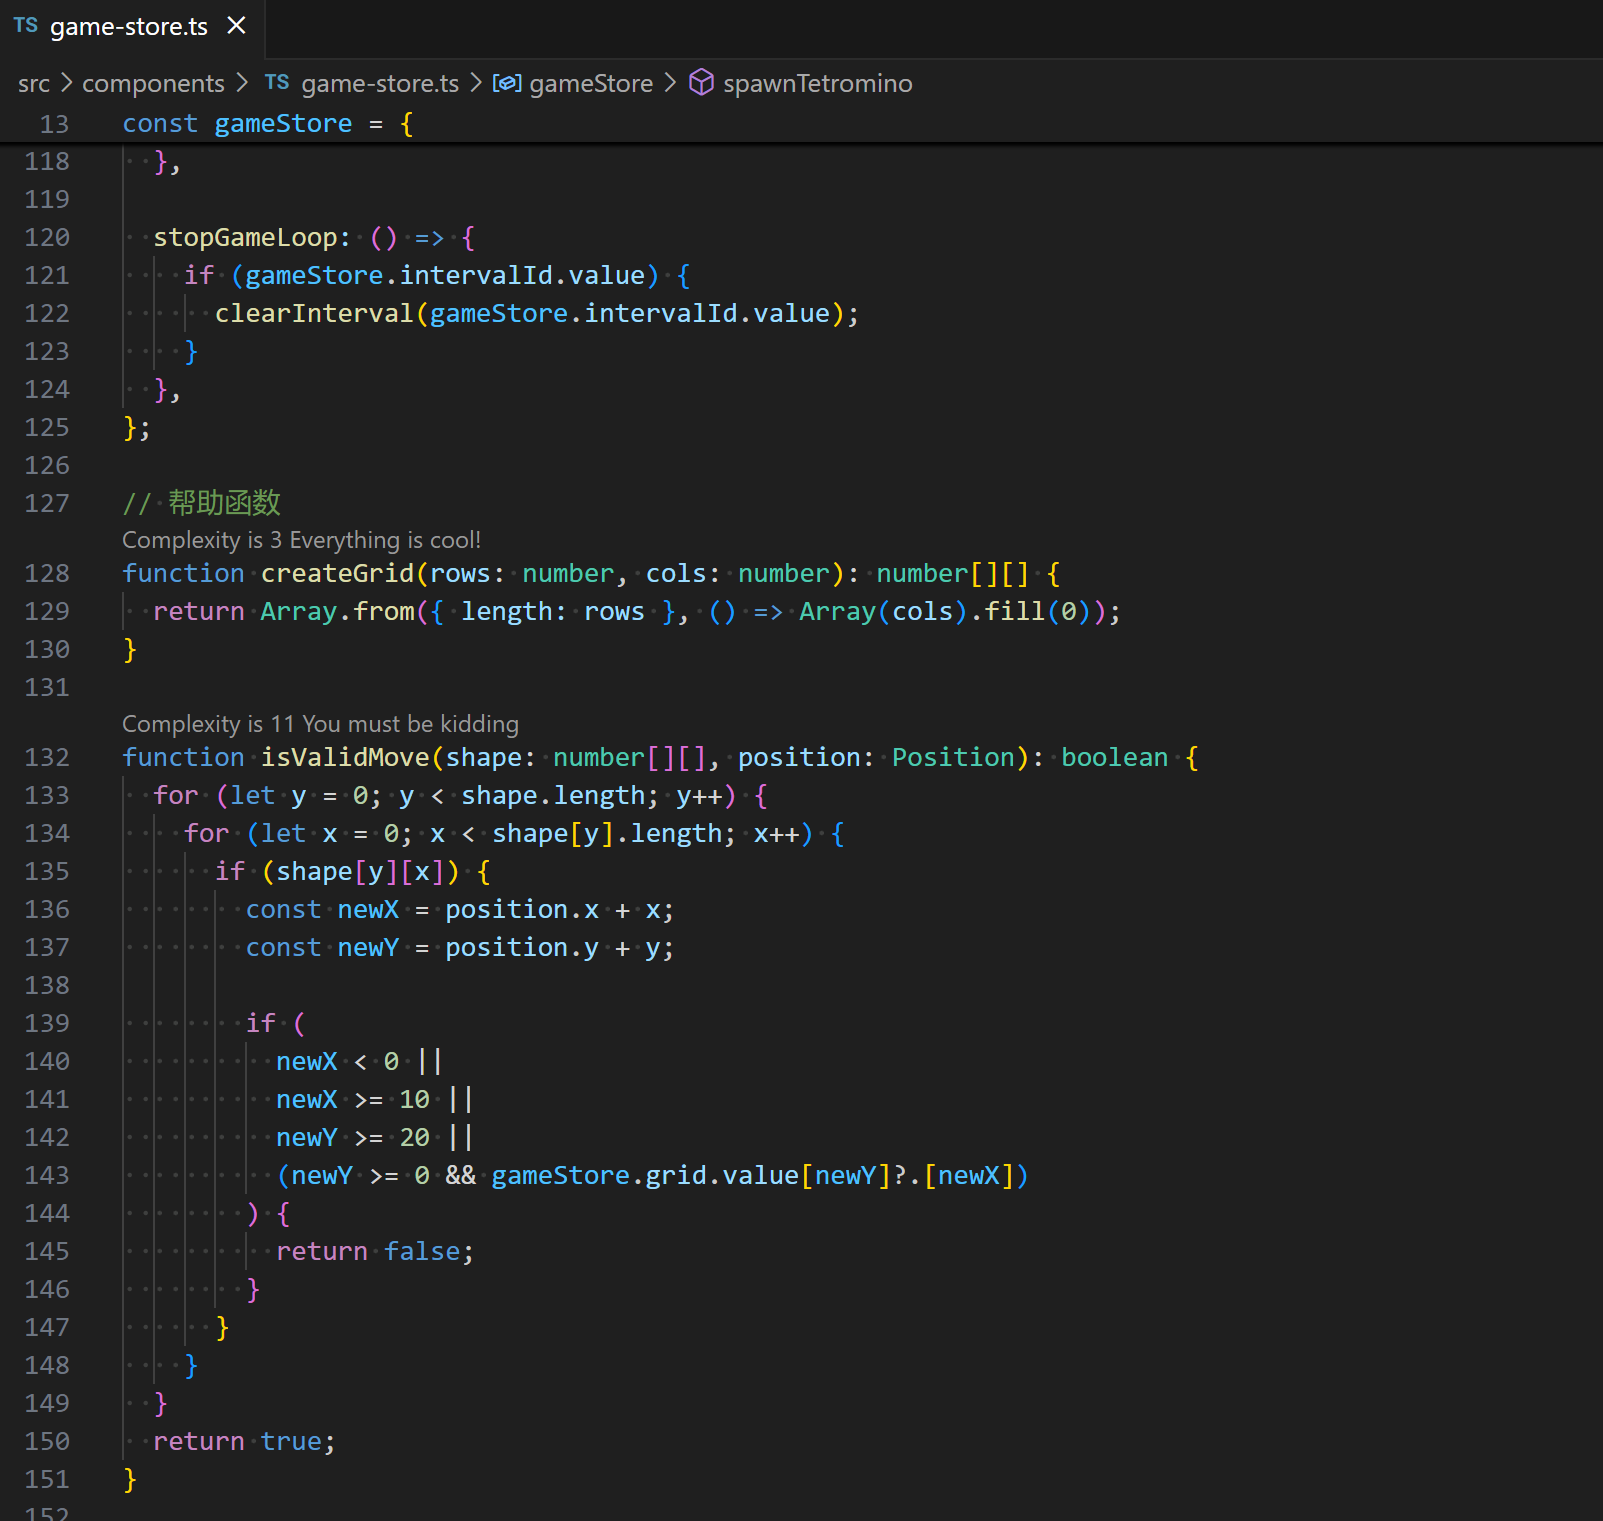Click 'Array.from' on line 129

click(x=337, y=612)
